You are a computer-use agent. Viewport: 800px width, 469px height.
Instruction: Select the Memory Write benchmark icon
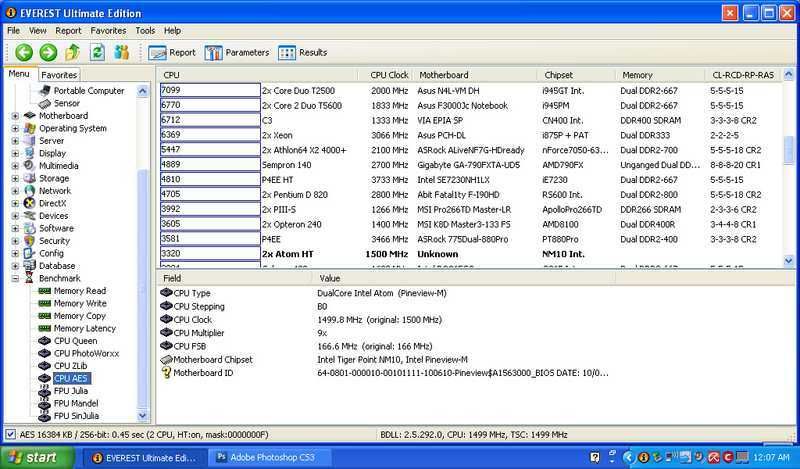[x=45, y=303]
